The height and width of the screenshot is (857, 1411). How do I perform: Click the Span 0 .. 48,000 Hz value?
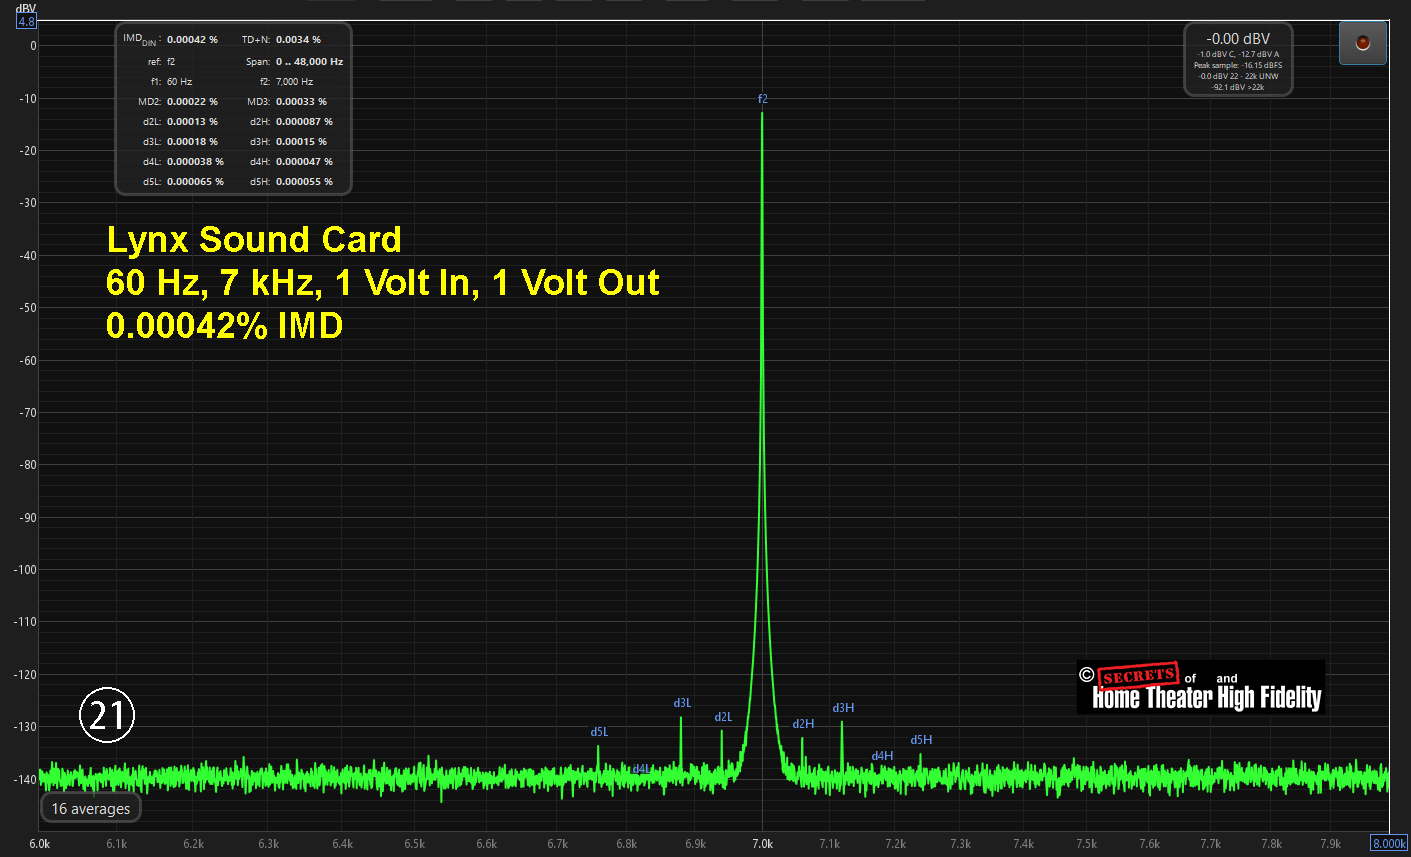click(294, 62)
